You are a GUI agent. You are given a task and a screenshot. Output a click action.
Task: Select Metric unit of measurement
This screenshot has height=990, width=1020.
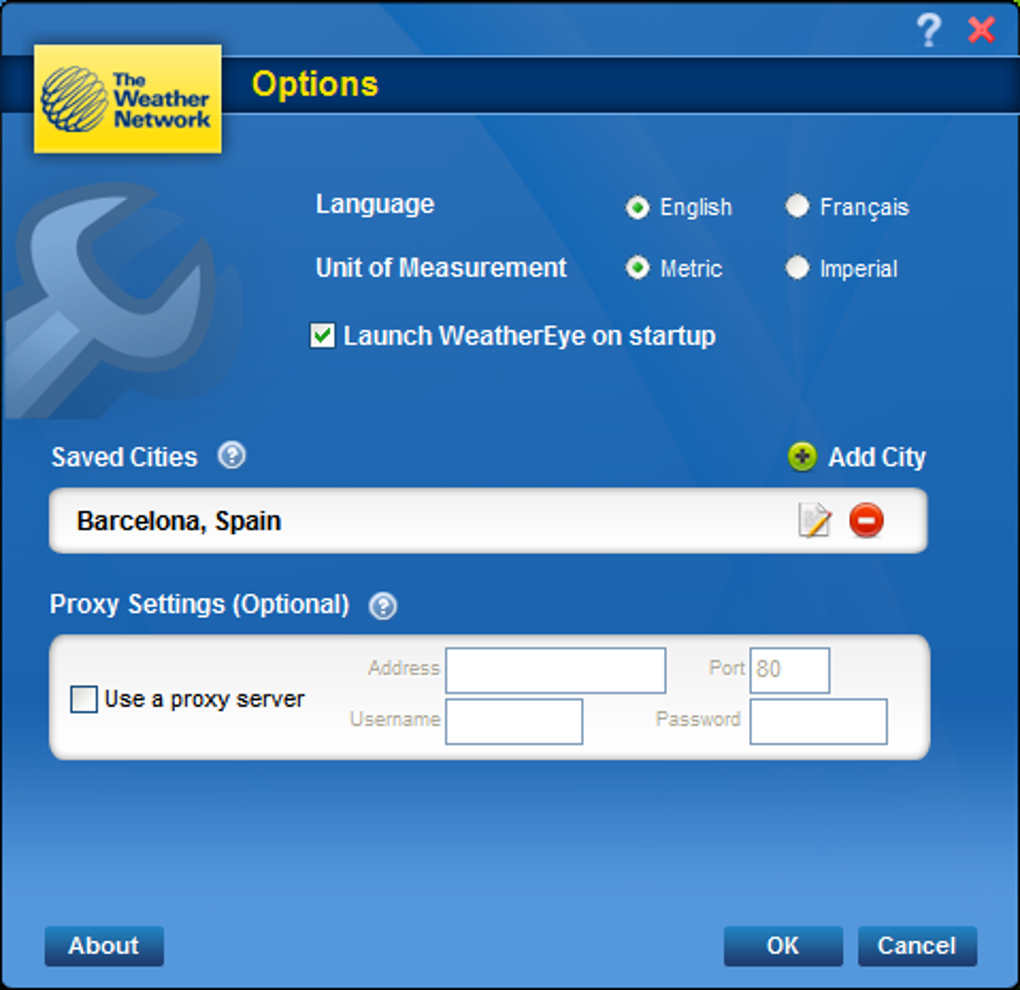click(x=638, y=268)
